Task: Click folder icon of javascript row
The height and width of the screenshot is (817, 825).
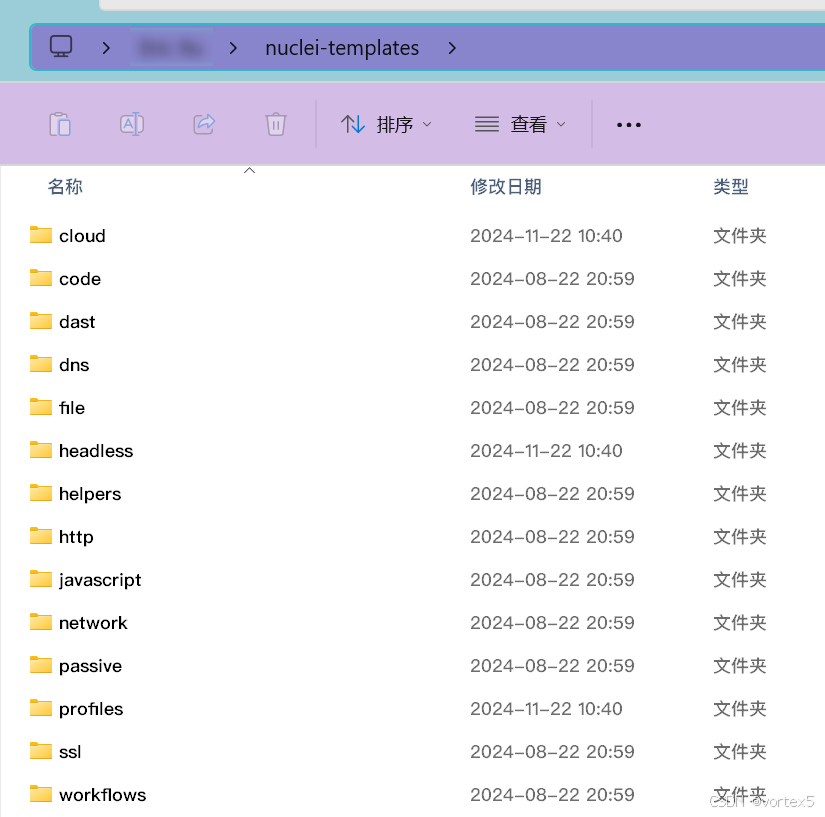Action: [41, 579]
